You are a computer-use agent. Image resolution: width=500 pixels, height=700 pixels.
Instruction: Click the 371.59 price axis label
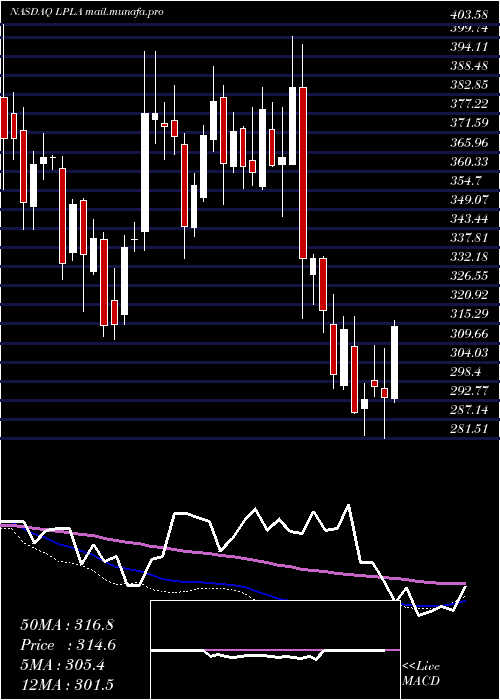[x=469, y=123]
